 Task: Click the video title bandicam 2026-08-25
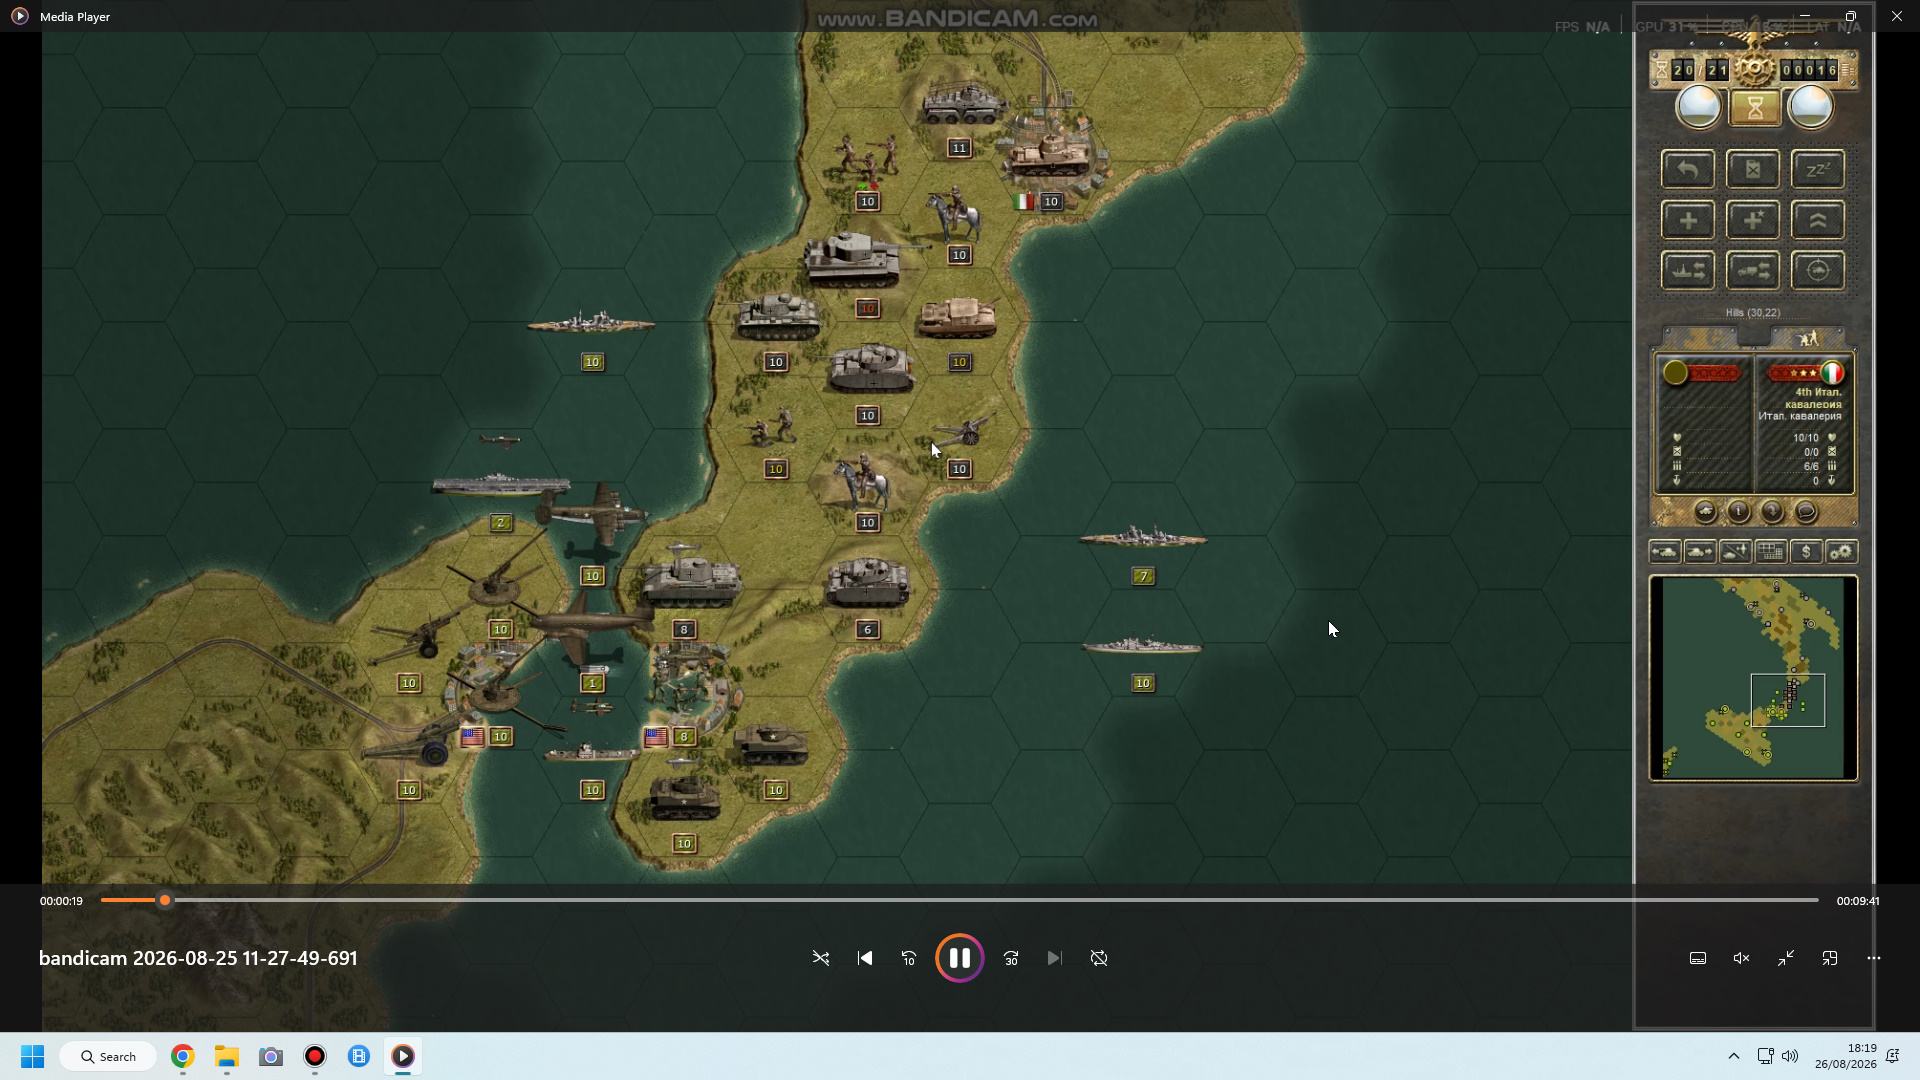pos(198,958)
